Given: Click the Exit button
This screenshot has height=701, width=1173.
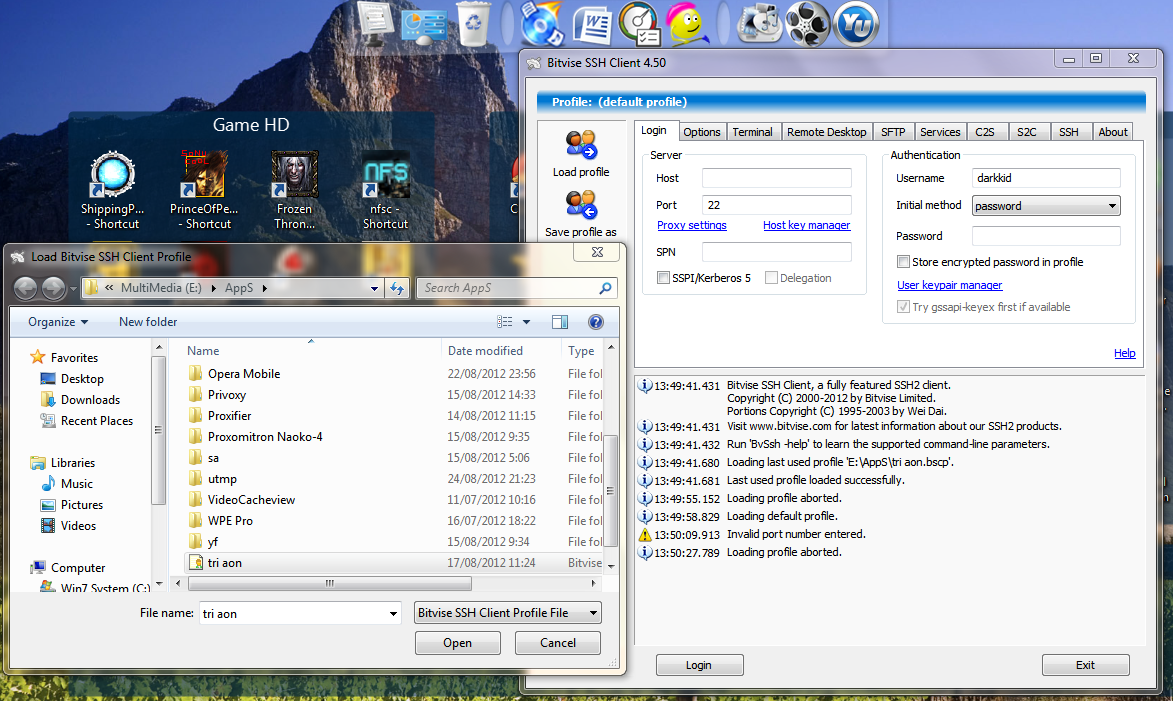Looking at the screenshot, I should tap(1085, 665).
